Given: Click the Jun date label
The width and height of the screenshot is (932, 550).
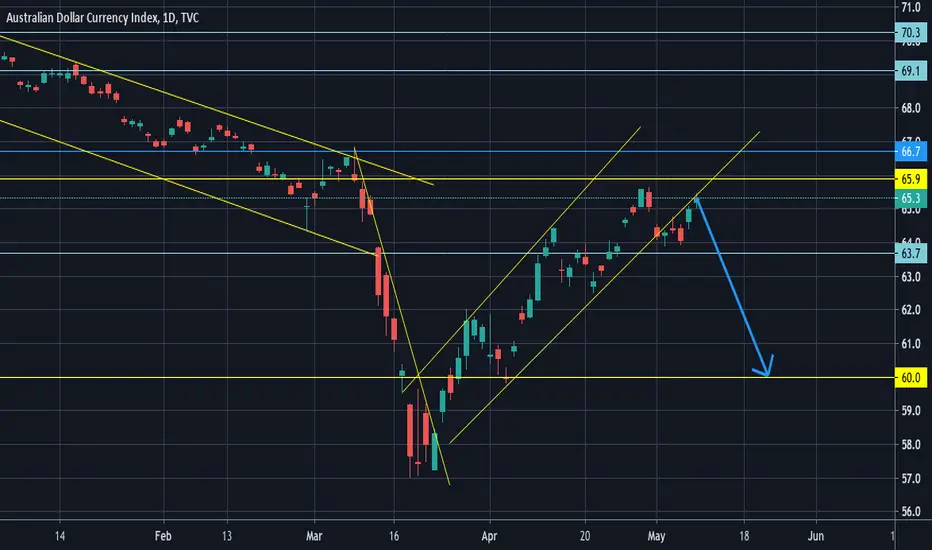Looking at the screenshot, I should coord(816,536).
